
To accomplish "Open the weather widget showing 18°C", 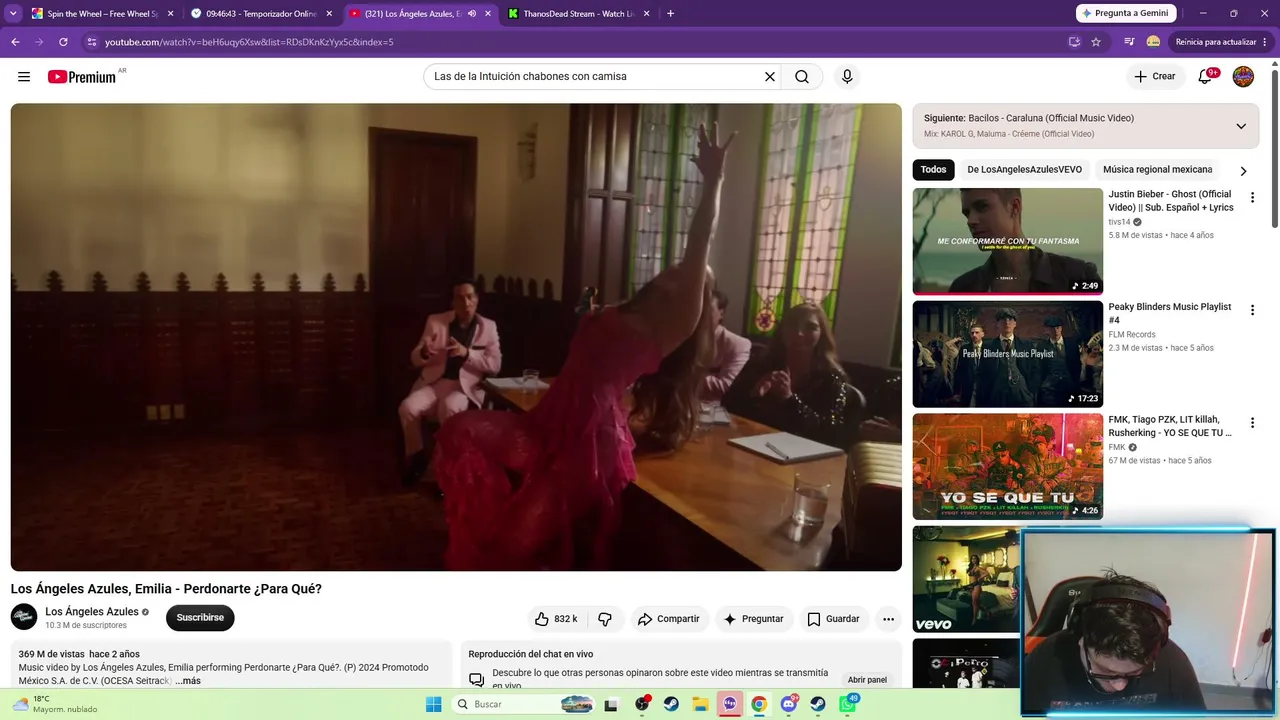I will (55, 704).
